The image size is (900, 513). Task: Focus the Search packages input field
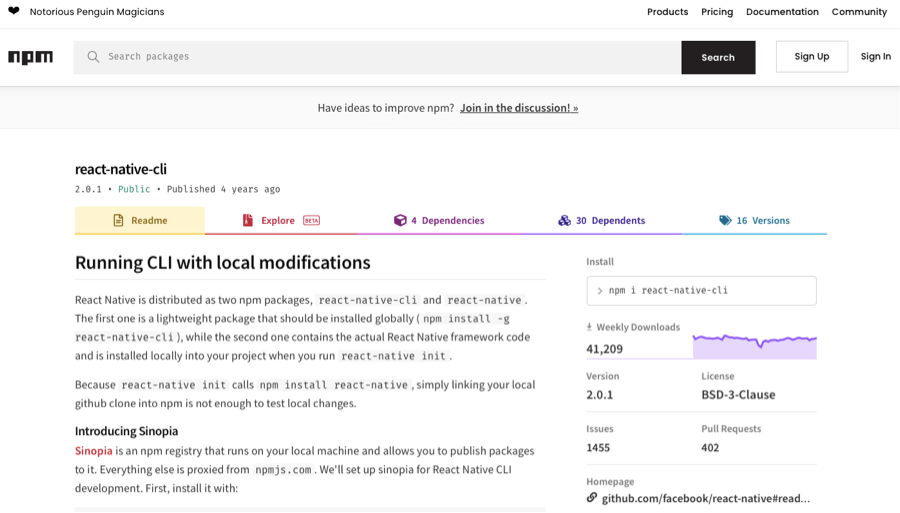(x=377, y=57)
